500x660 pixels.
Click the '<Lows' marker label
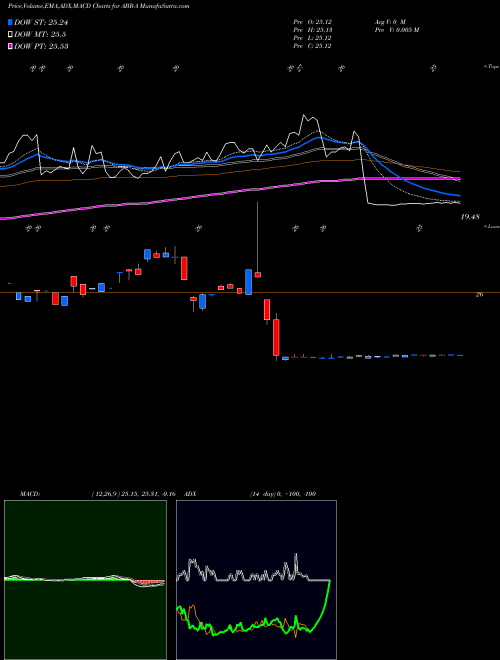coord(492,226)
